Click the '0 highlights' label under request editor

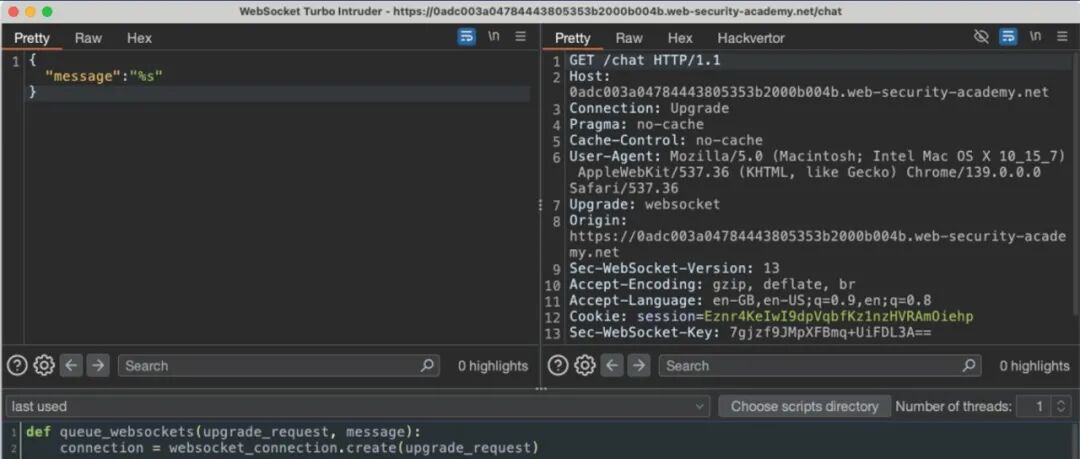1034,366
